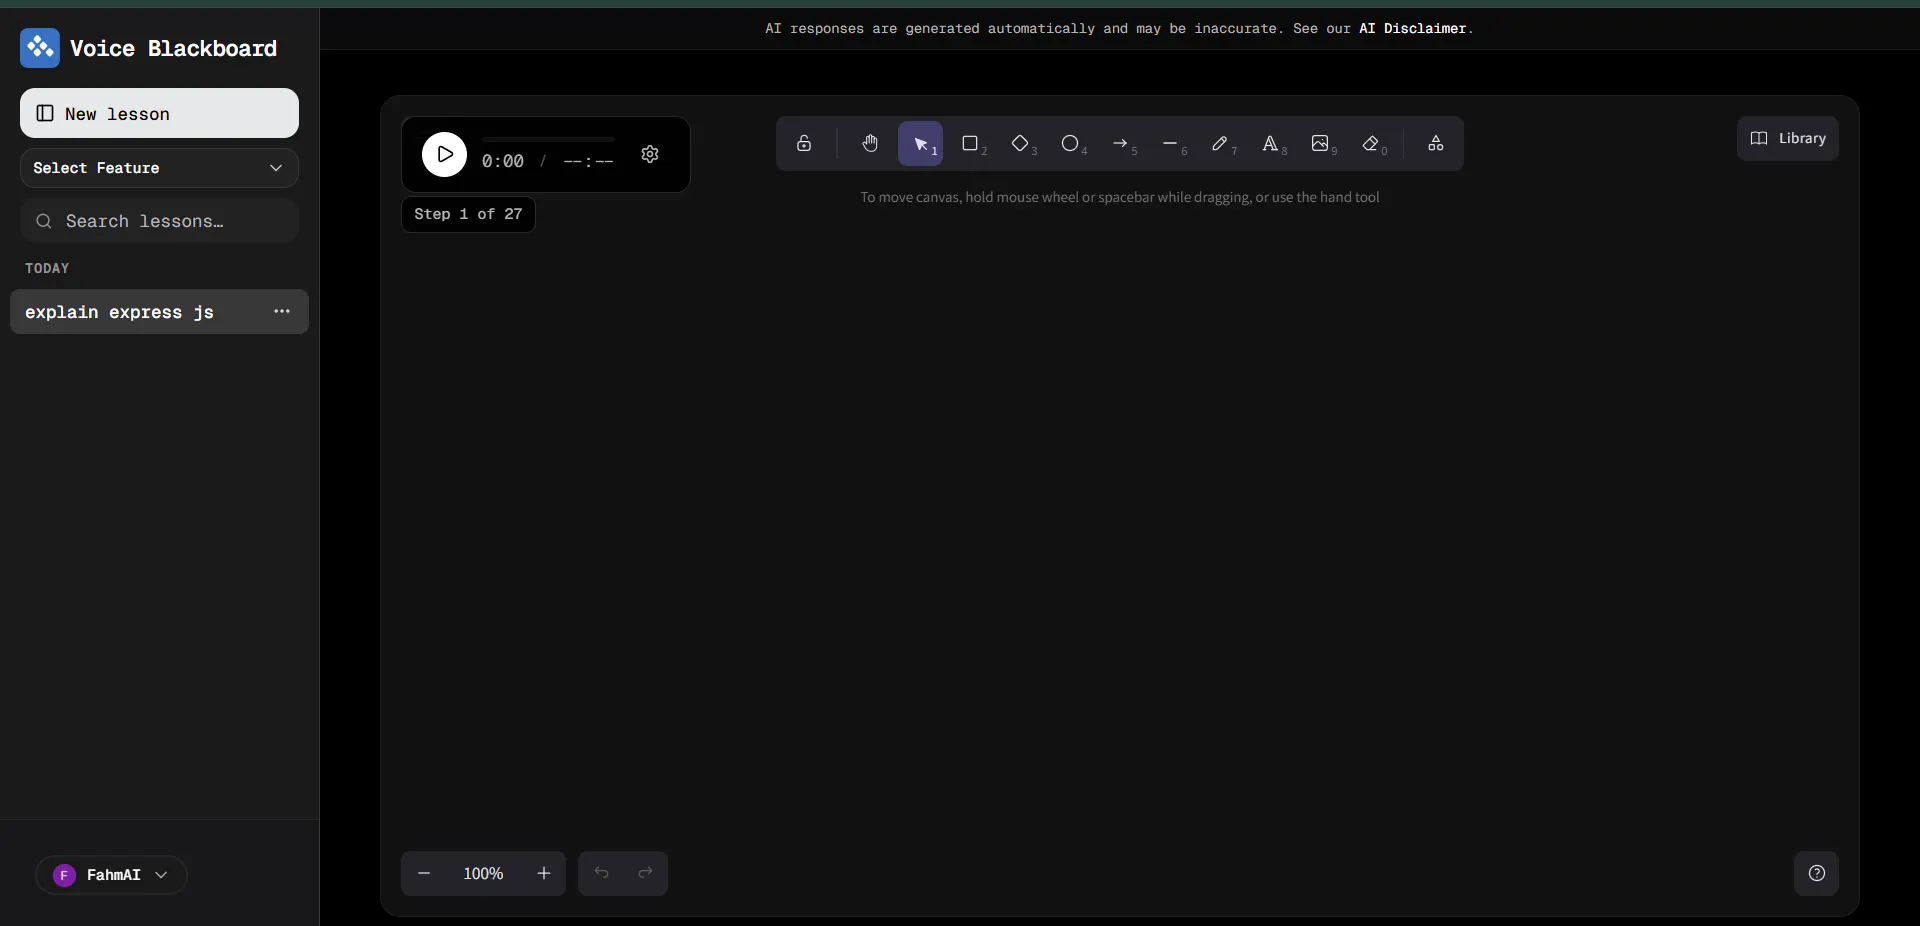Click the 0:00 elapsed time
Viewport: 1920px width, 926px height.
tap(503, 161)
